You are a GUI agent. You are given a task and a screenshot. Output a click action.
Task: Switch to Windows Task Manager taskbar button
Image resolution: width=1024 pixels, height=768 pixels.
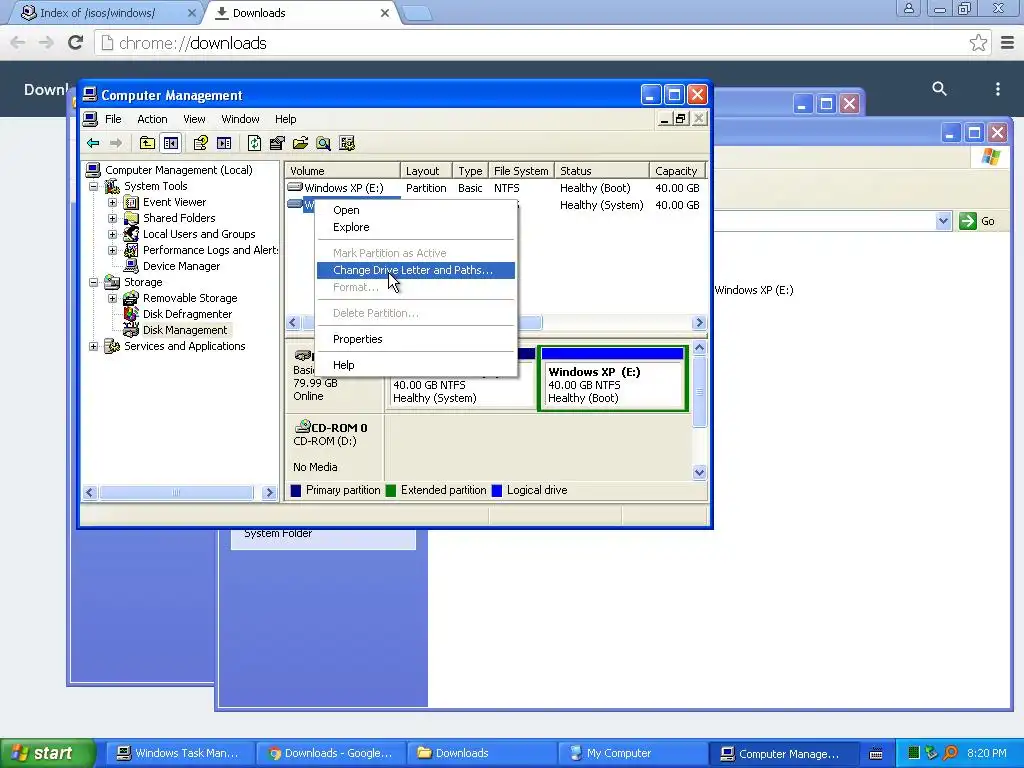pyautogui.click(x=178, y=753)
